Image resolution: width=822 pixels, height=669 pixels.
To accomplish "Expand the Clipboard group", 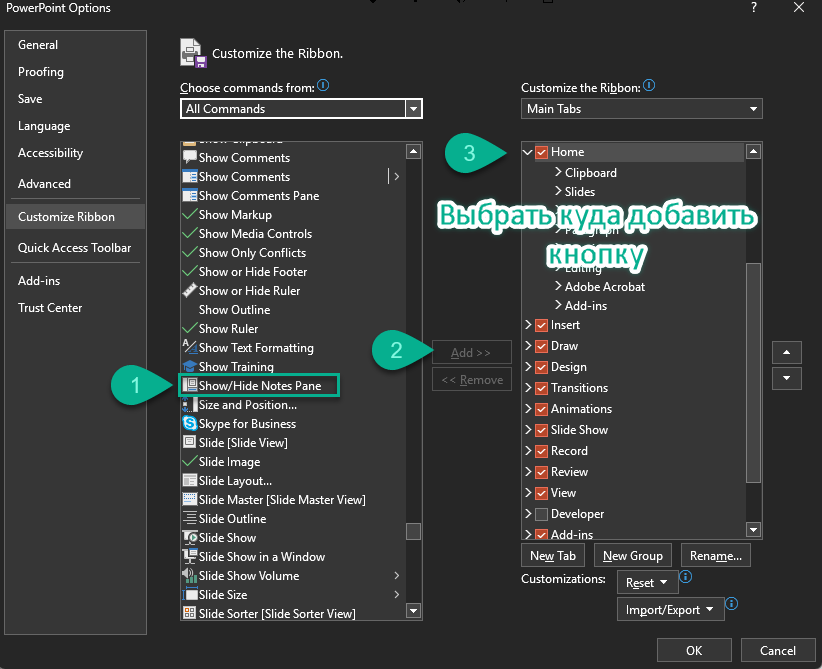I will (558, 171).
